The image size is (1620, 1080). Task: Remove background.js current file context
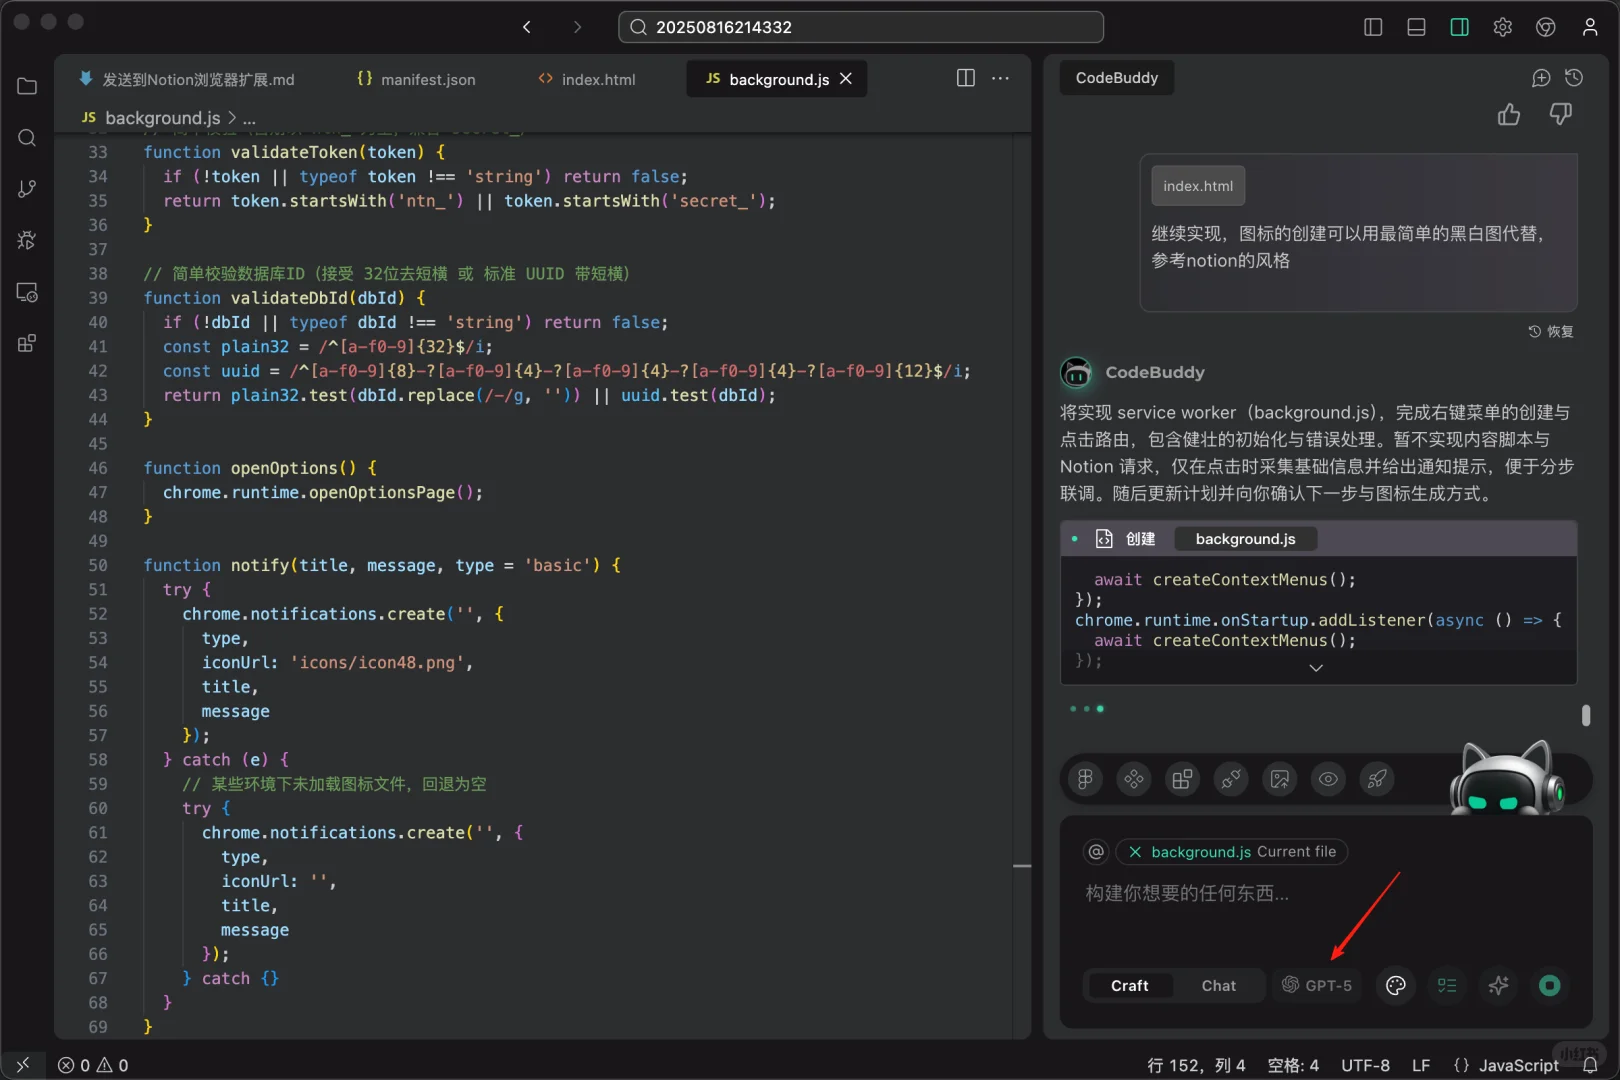1135,852
